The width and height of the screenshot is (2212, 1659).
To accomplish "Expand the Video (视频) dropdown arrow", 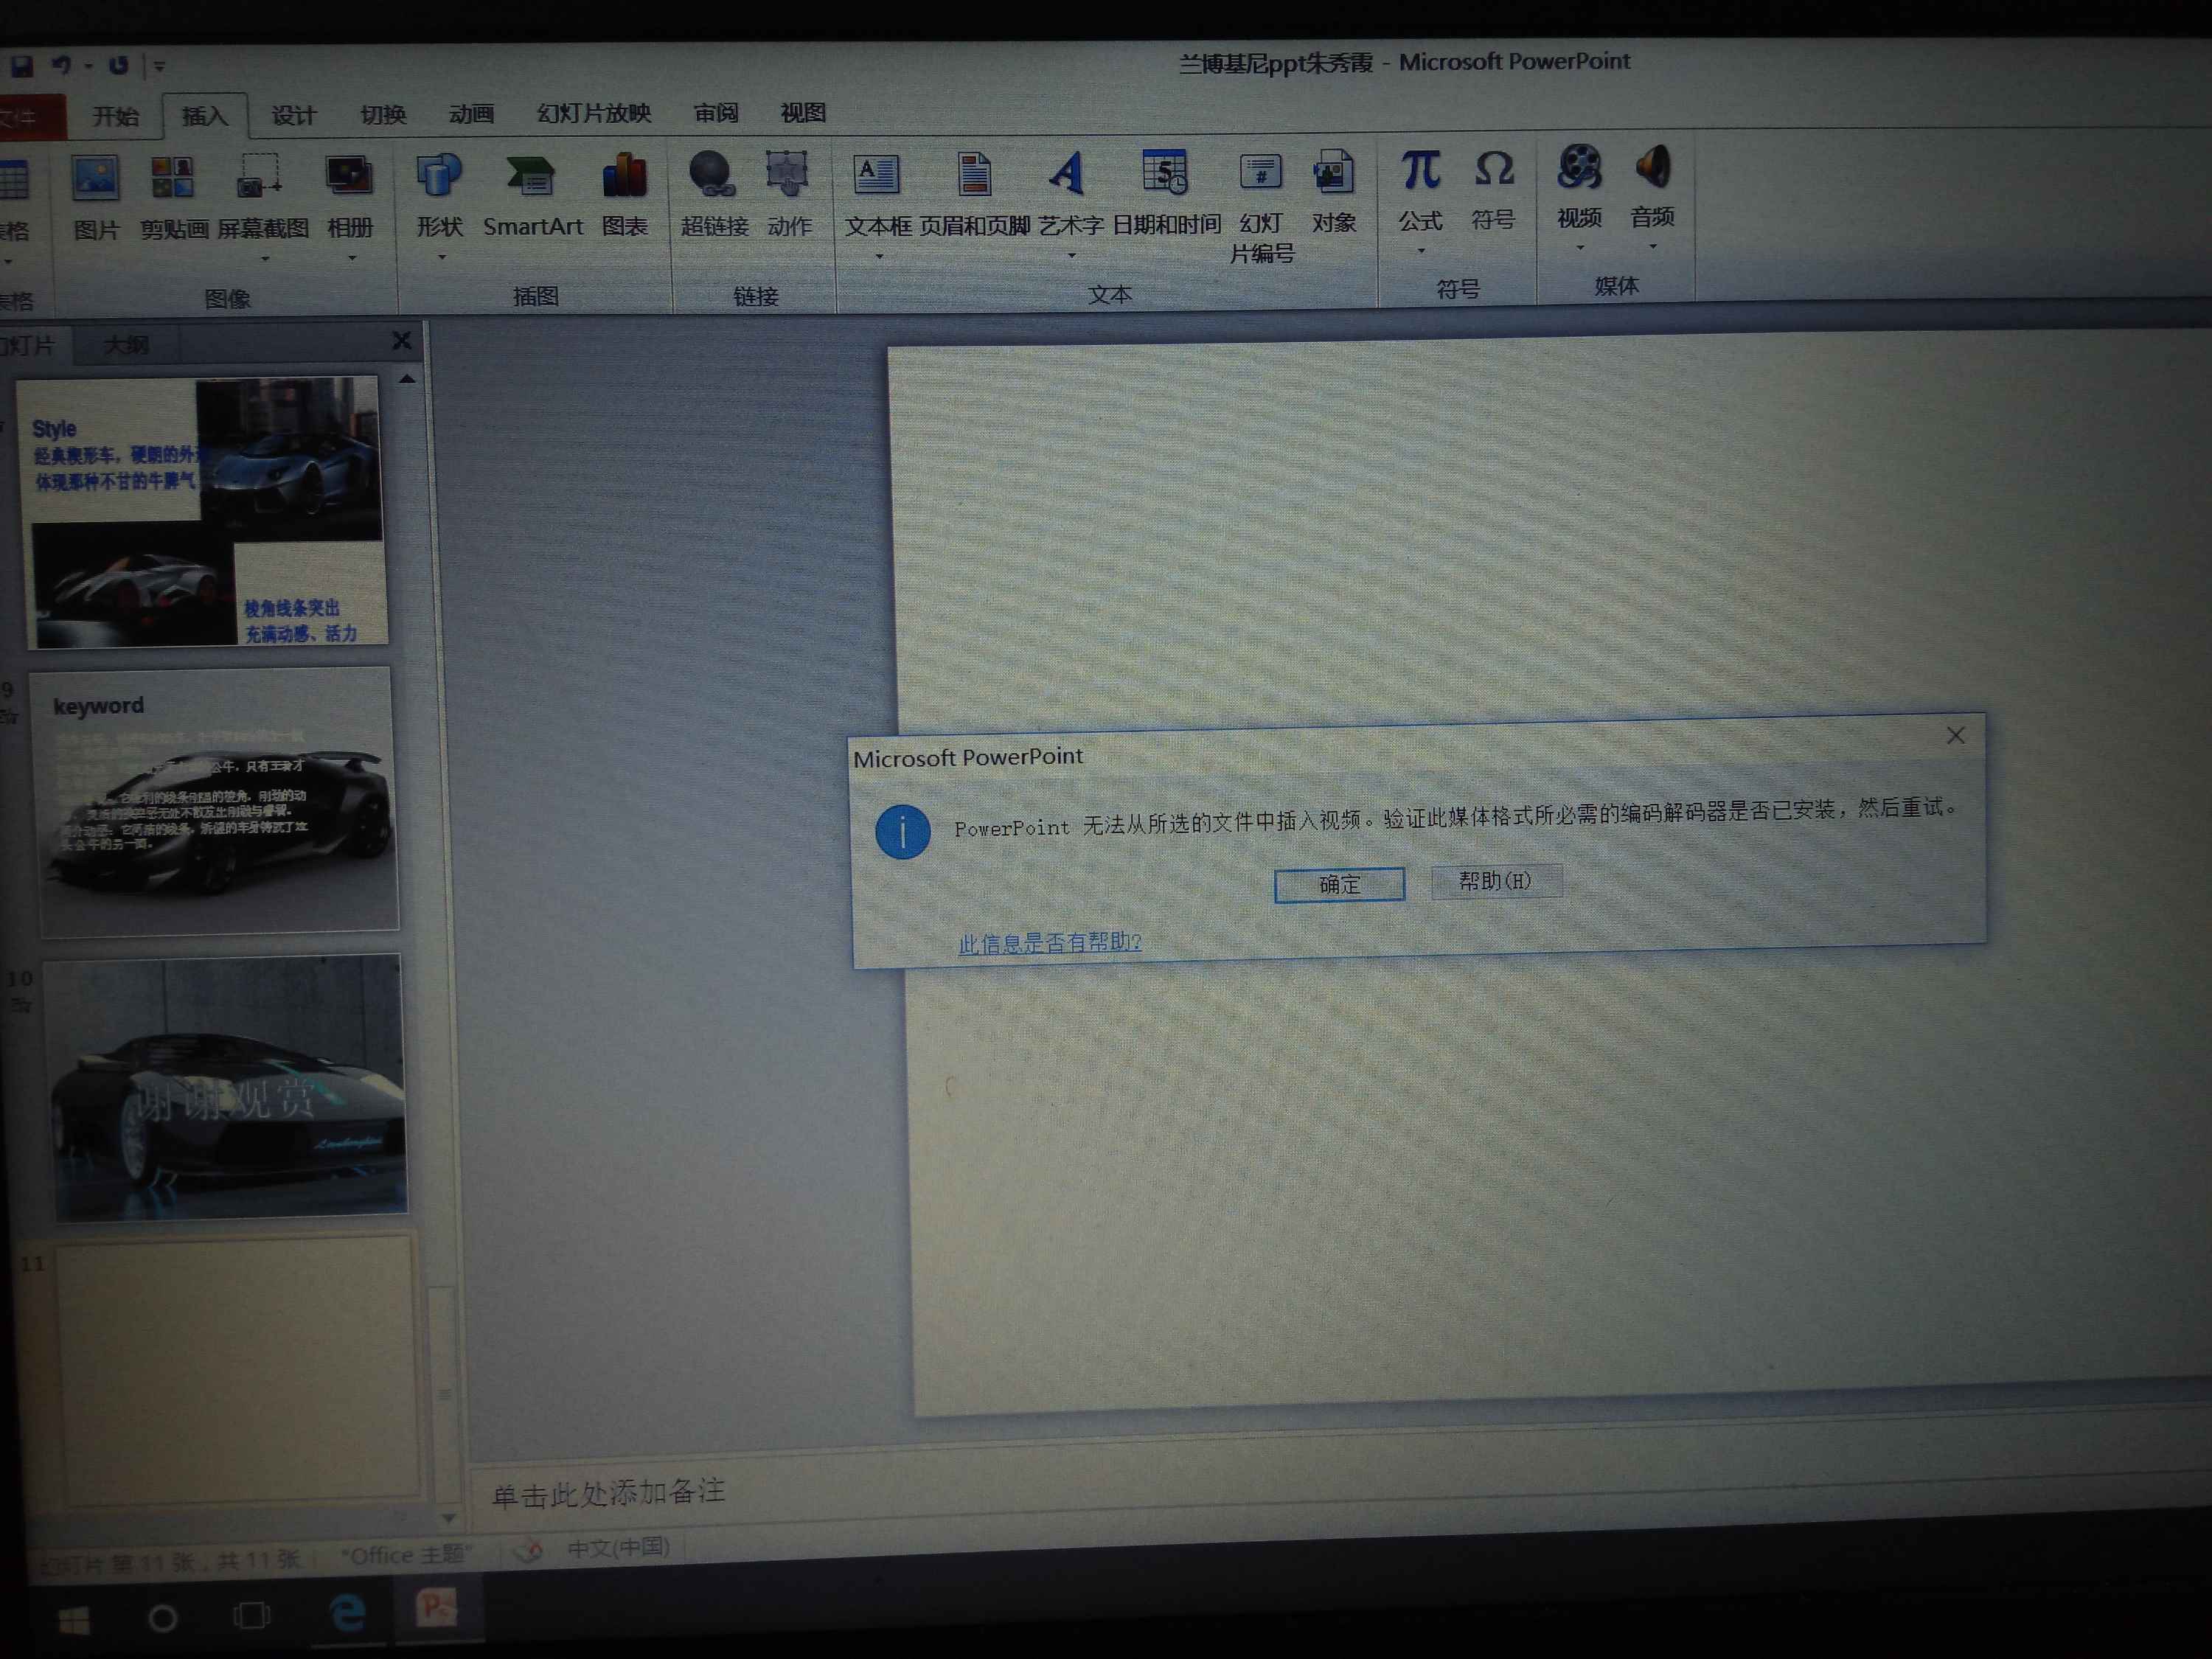I will 1580,247.
